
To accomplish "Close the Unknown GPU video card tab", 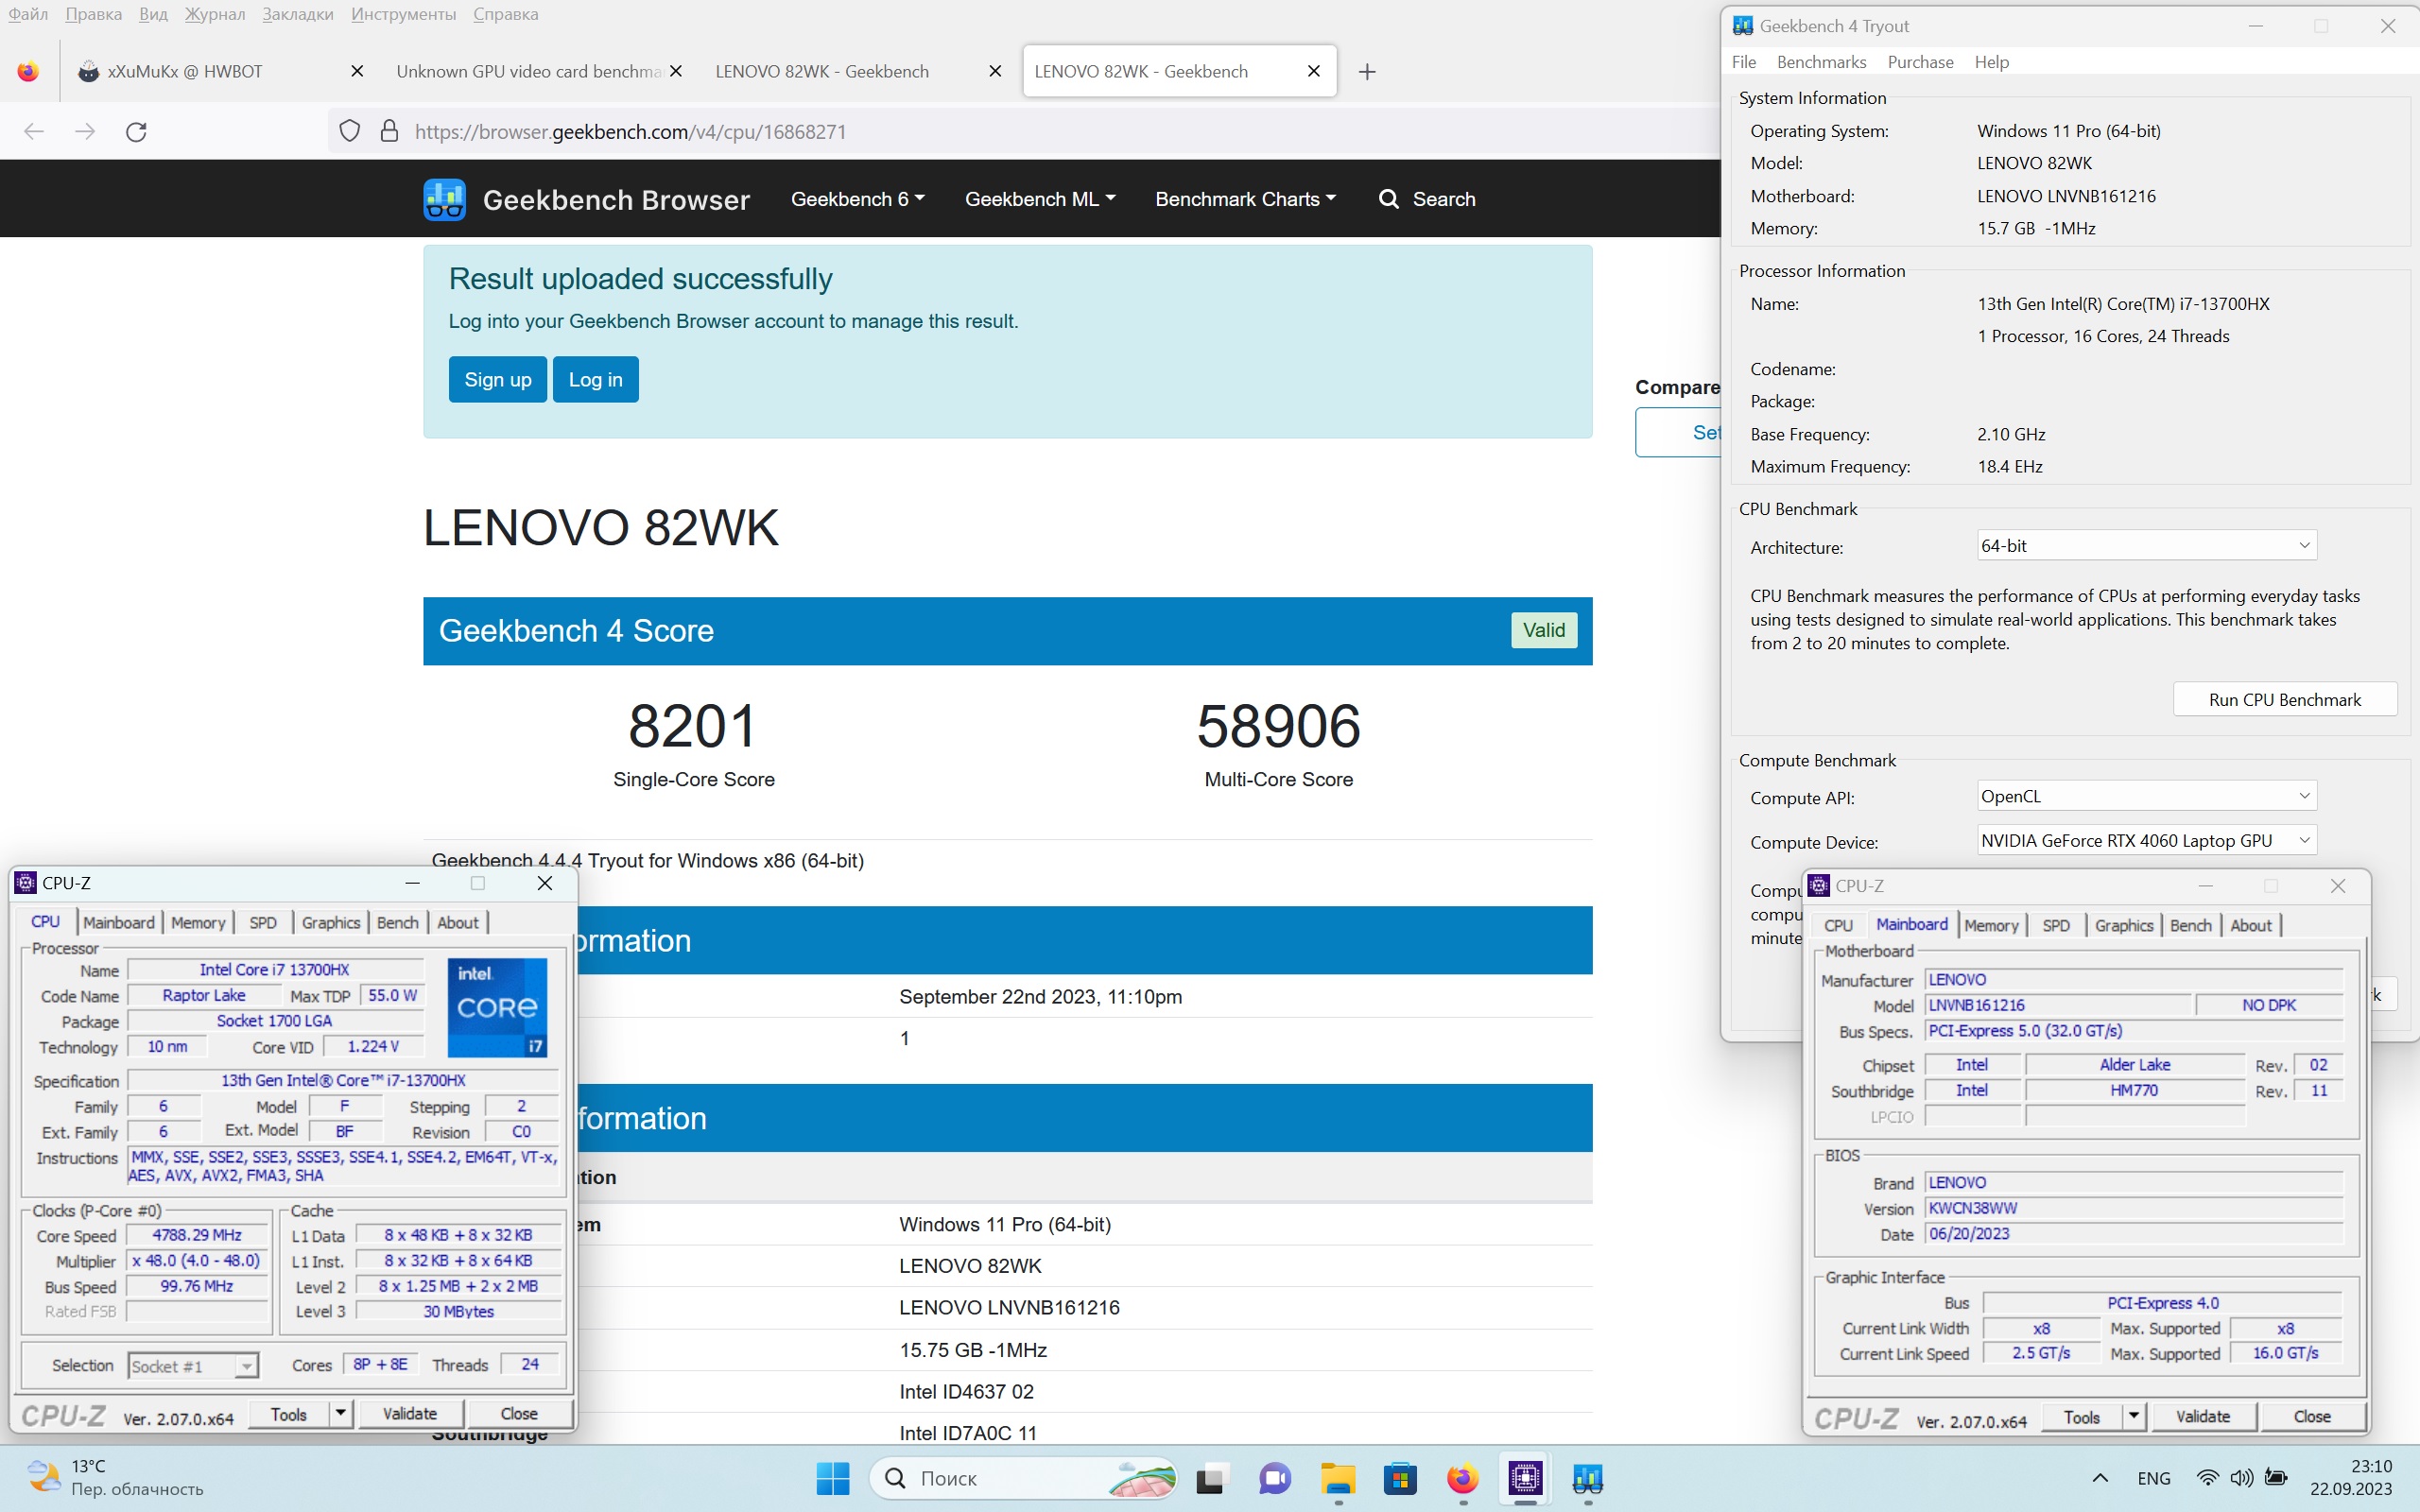I will click(x=676, y=71).
